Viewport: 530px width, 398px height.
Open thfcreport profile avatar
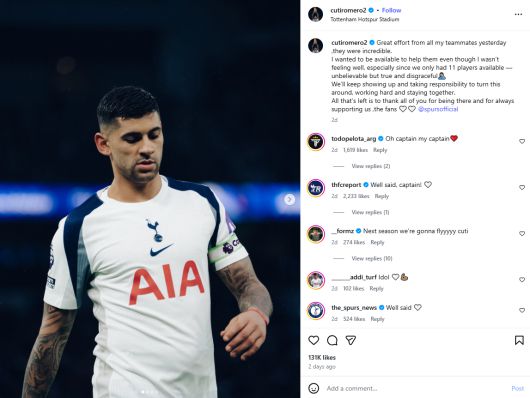click(316, 188)
